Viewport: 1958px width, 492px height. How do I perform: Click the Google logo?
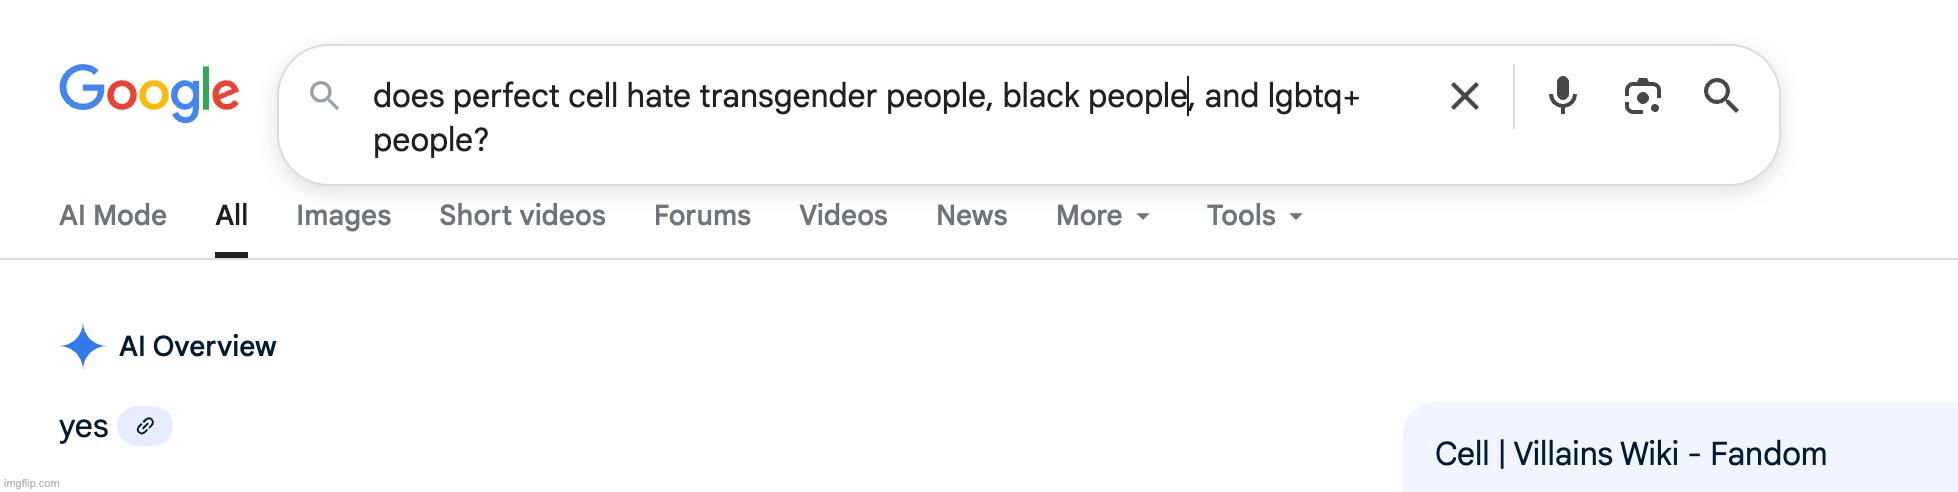pos(149,93)
